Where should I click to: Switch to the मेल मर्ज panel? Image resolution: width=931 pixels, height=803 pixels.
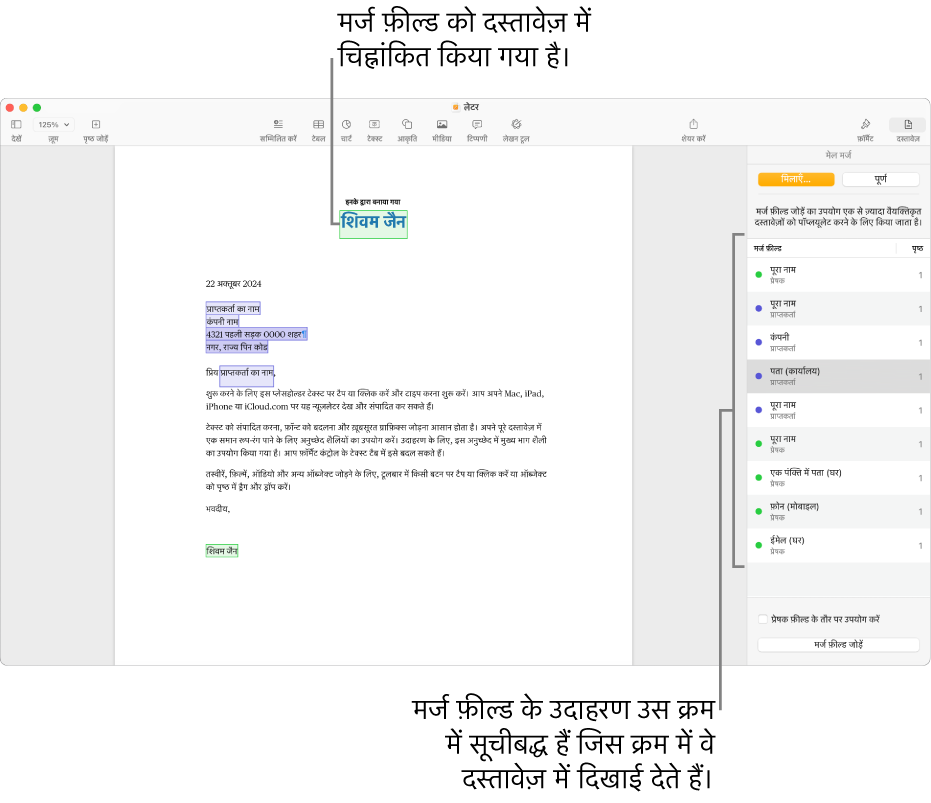point(838,154)
